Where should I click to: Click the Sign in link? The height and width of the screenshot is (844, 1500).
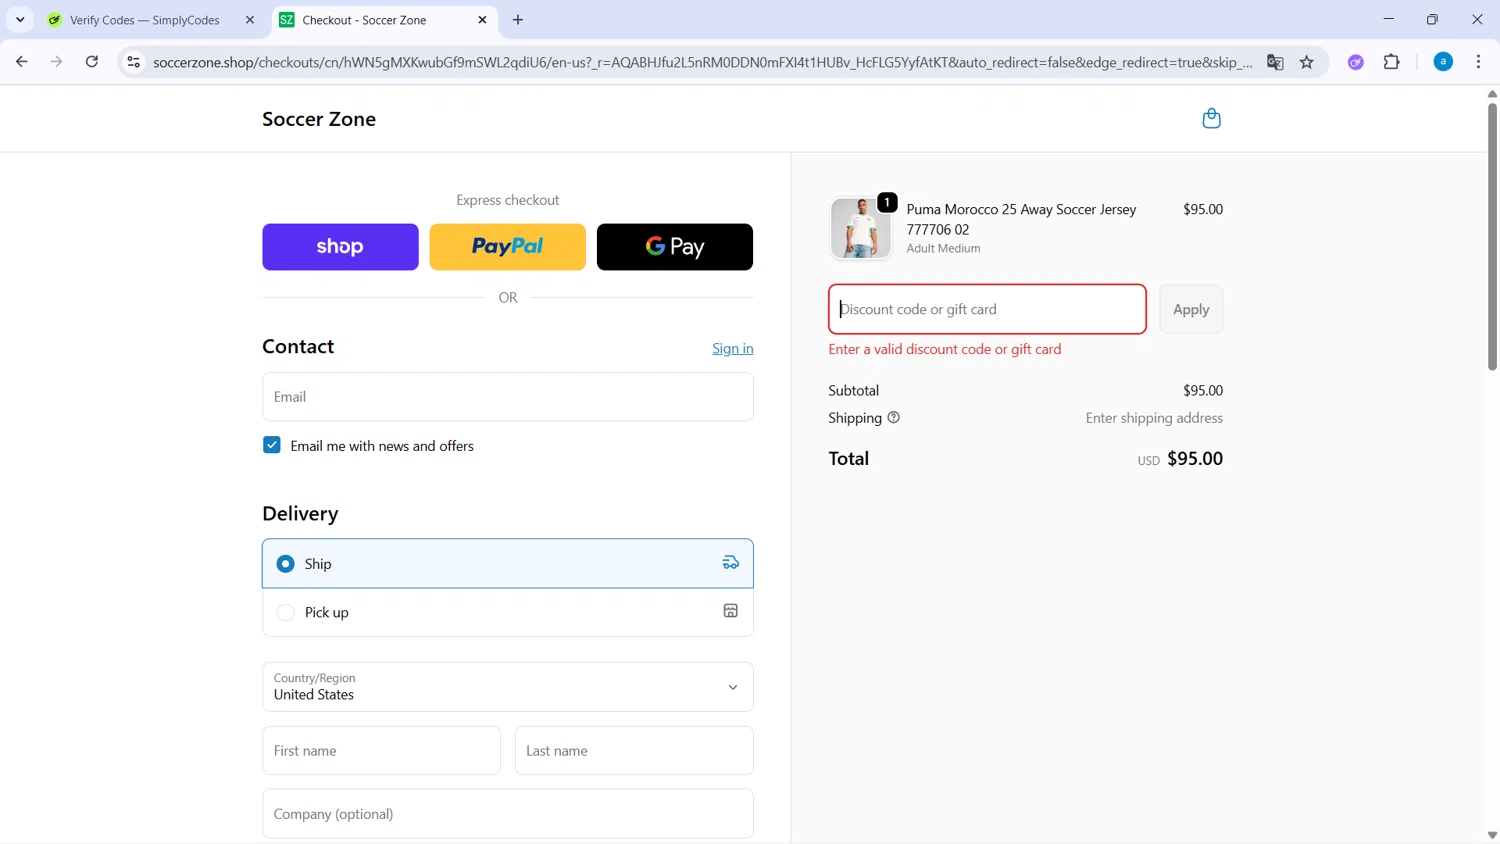(733, 348)
